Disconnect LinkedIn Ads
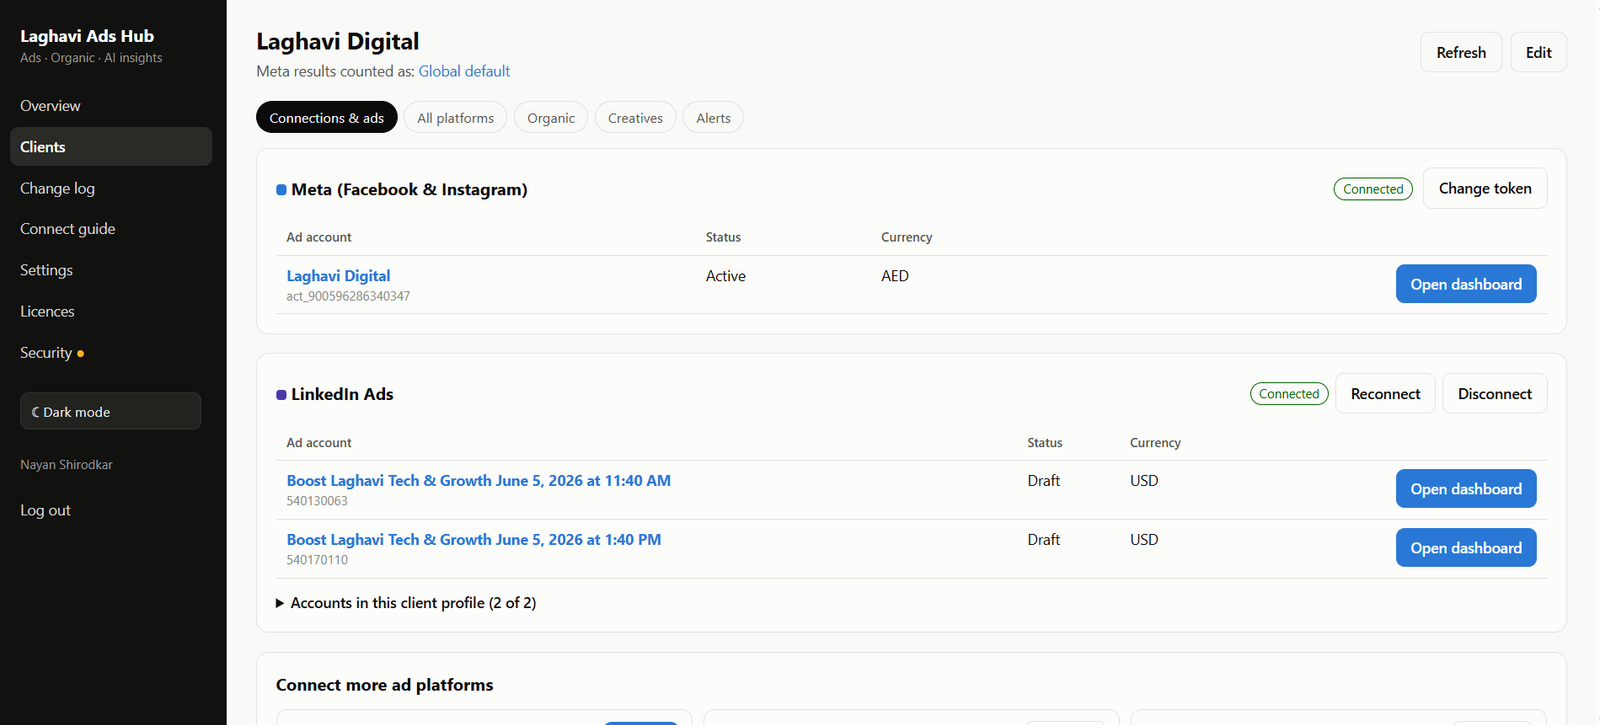This screenshot has height=725, width=1600. [1495, 394]
